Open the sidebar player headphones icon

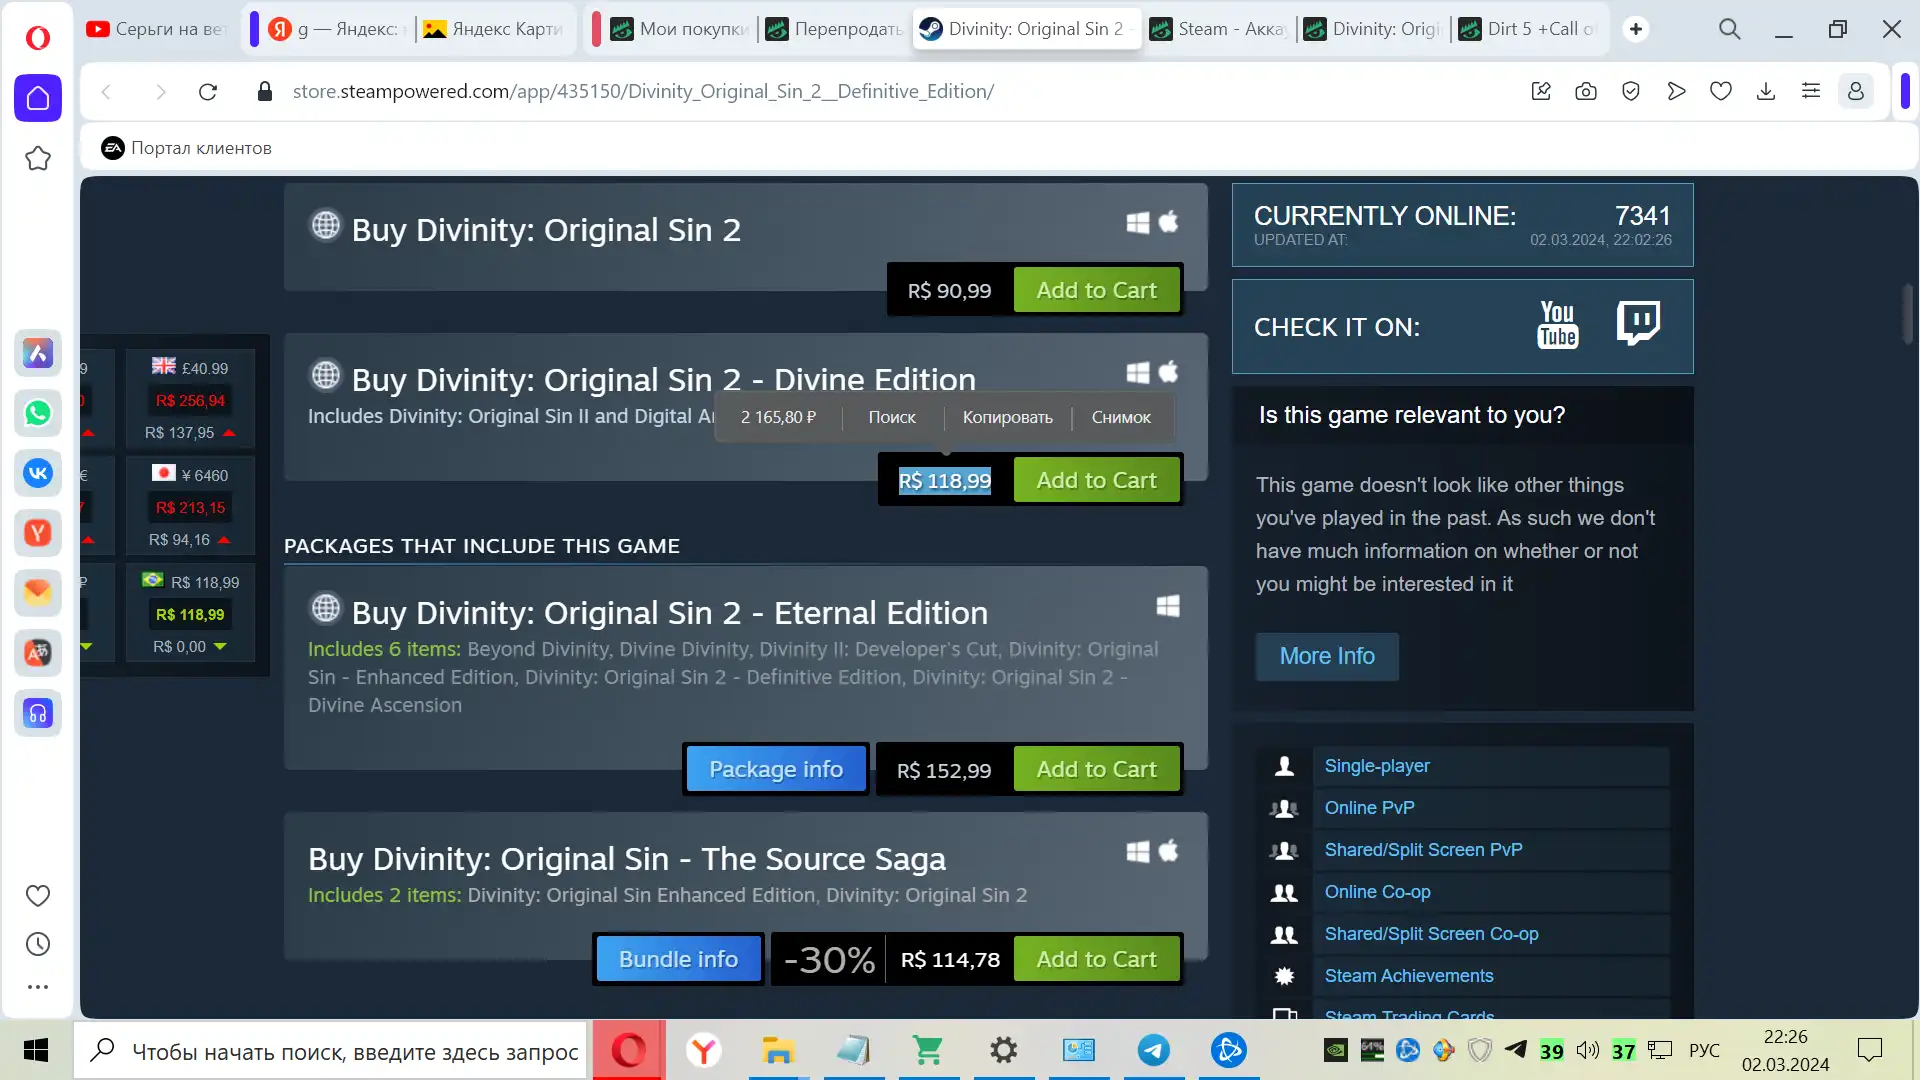38,713
